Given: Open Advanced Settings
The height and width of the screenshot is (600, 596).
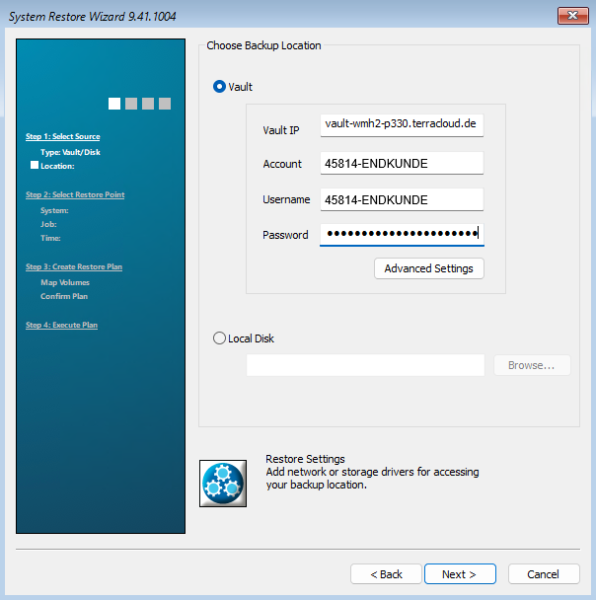Looking at the screenshot, I should [x=429, y=269].
